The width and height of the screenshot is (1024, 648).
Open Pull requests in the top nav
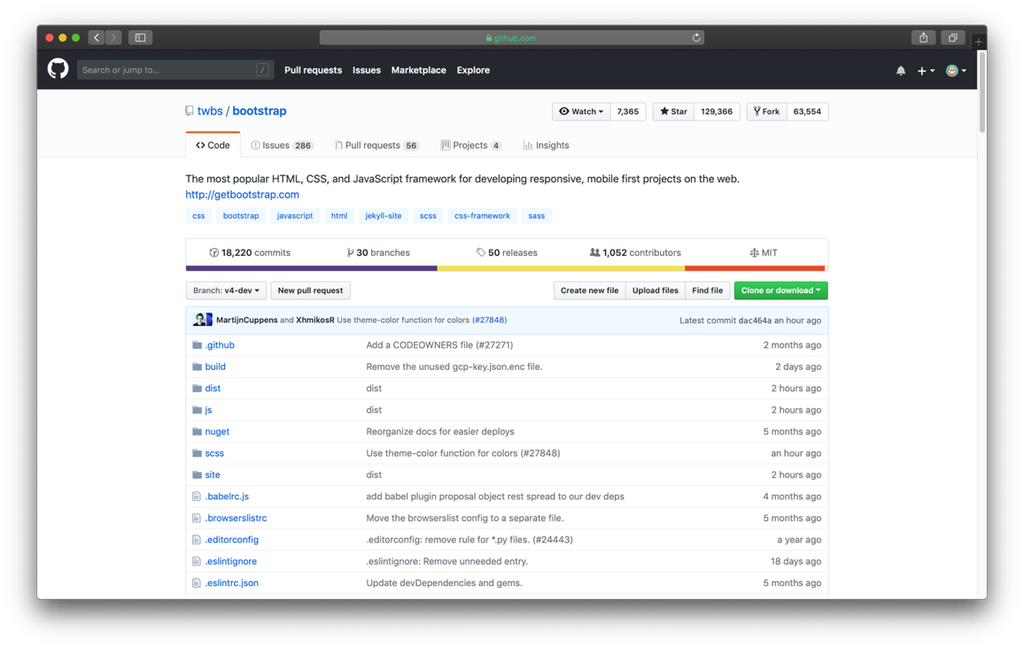(313, 70)
